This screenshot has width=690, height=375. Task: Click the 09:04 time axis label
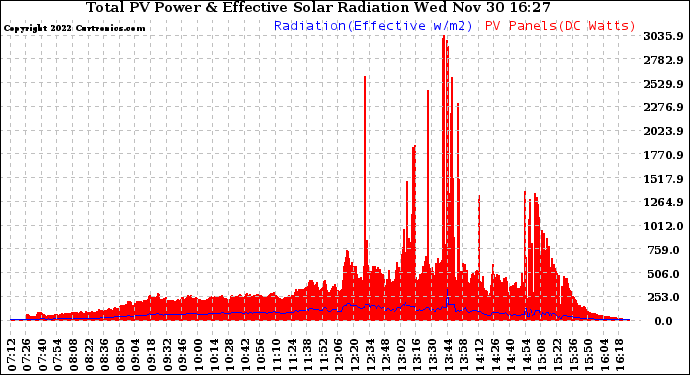[136, 355]
